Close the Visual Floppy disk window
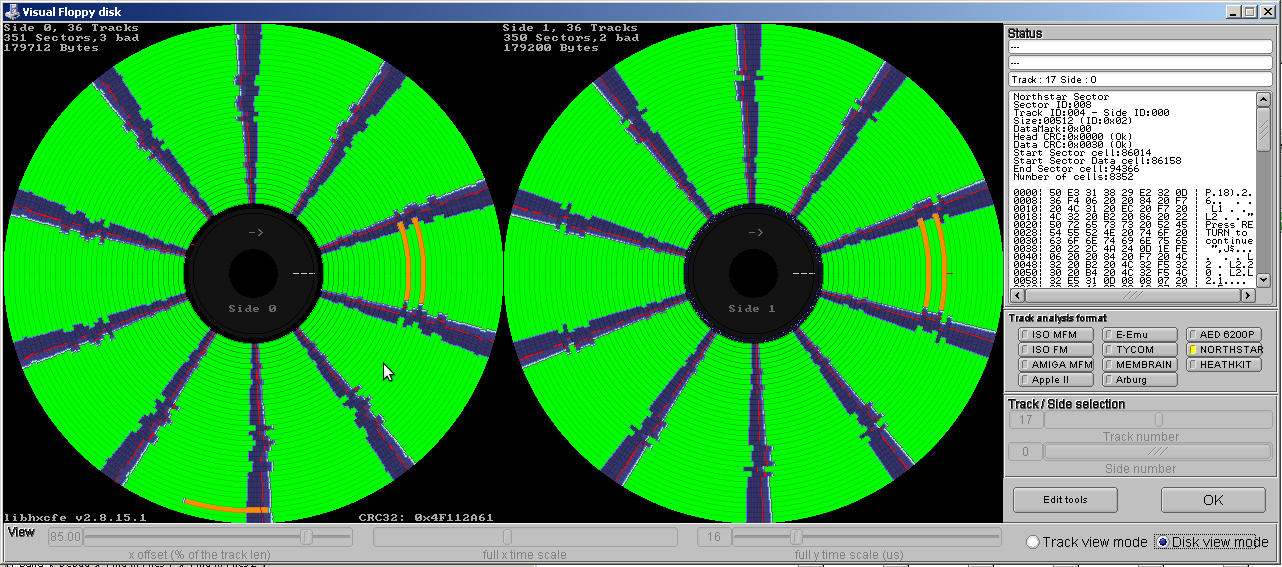The image size is (1282, 567). pyautogui.click(x=1267, y=11)
